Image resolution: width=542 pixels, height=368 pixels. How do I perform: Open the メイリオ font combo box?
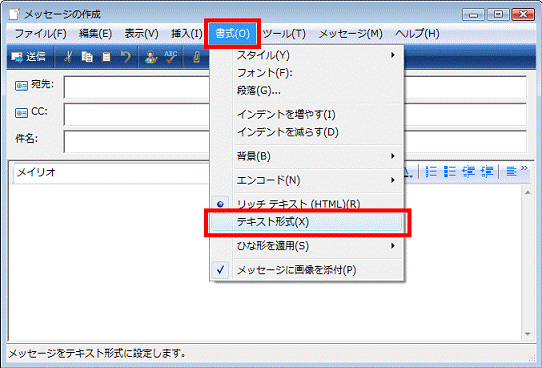111,172
